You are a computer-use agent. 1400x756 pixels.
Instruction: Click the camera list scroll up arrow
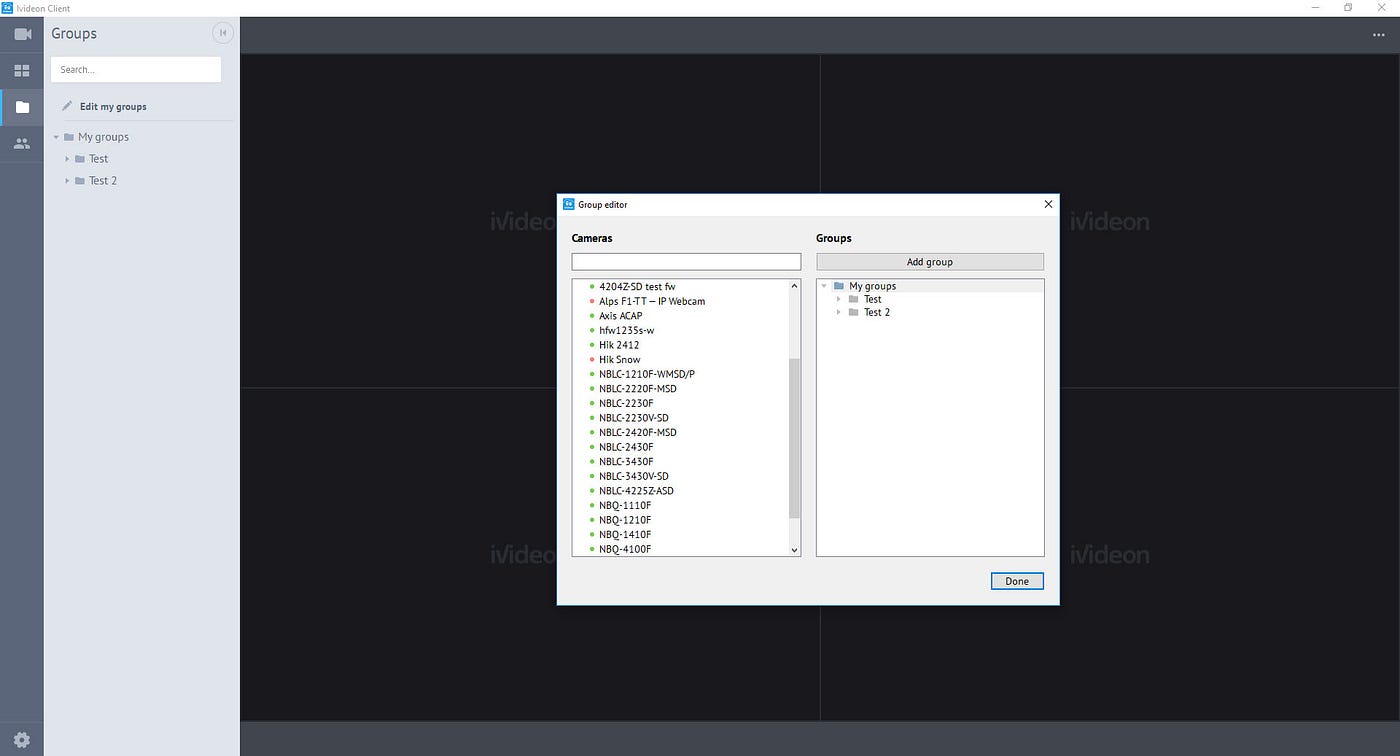795,286
